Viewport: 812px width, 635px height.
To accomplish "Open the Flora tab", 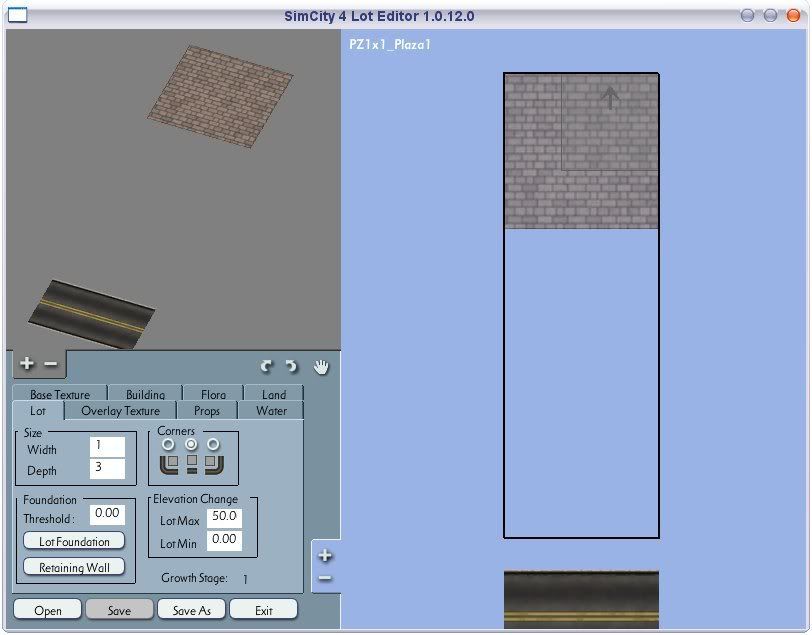I will [213, 394].
